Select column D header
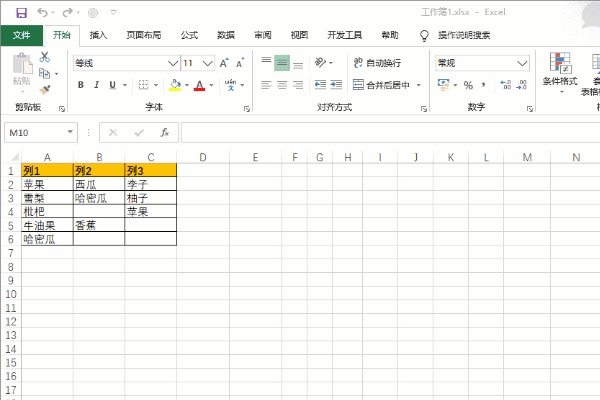600x400 pixels. click(x=203, y=157)
